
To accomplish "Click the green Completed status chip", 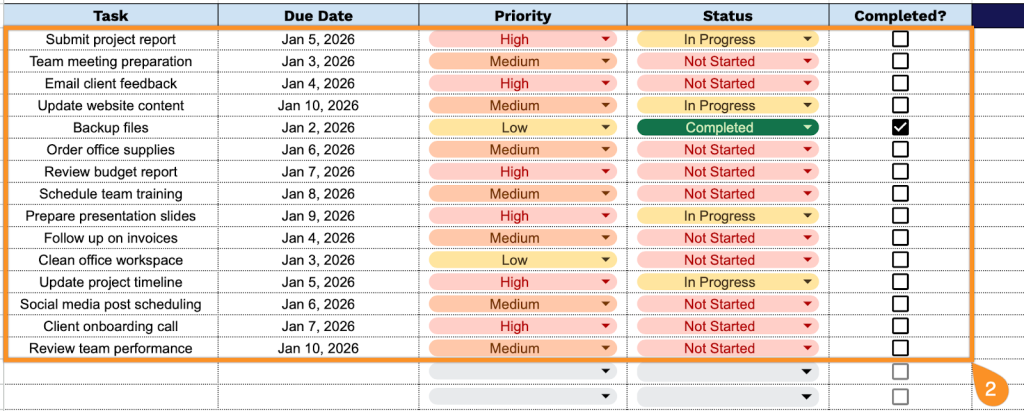I will click(x=720, y=128).
